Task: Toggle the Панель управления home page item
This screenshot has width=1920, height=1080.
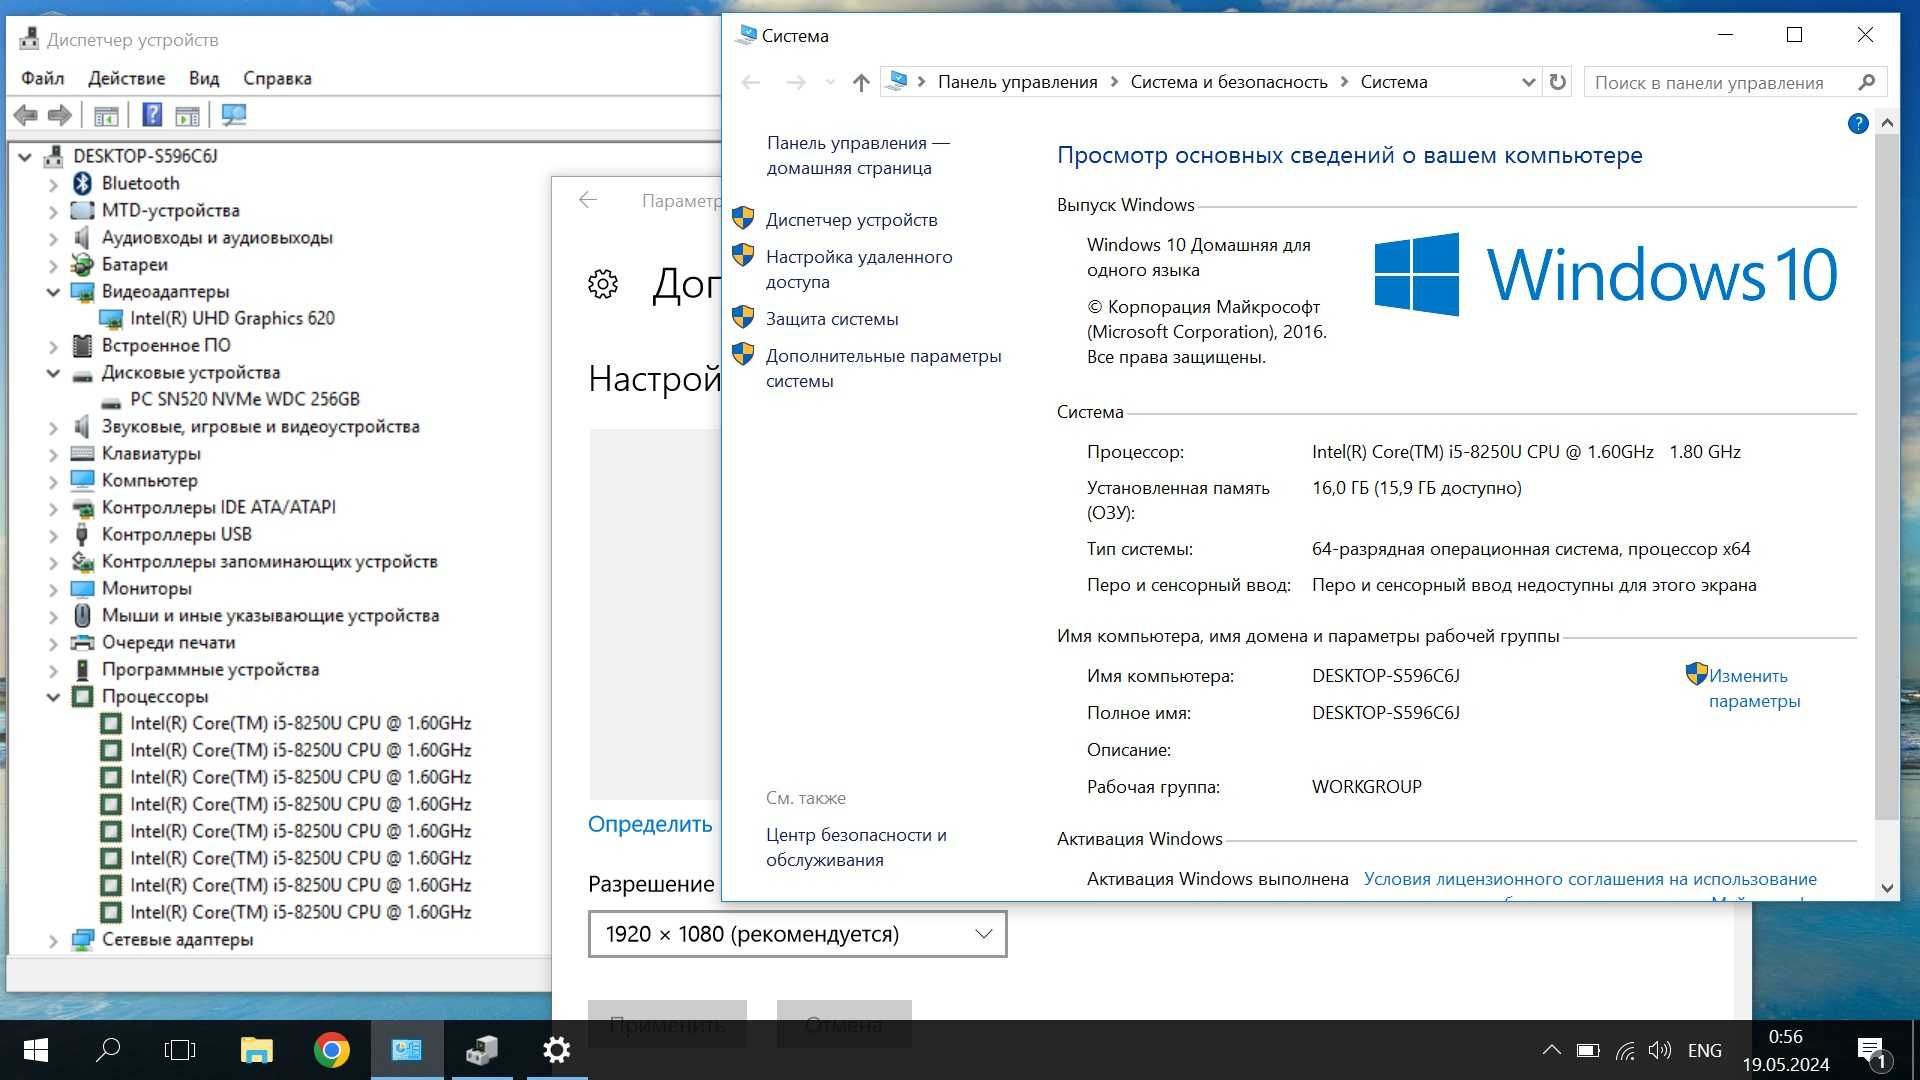Action: 857,154
